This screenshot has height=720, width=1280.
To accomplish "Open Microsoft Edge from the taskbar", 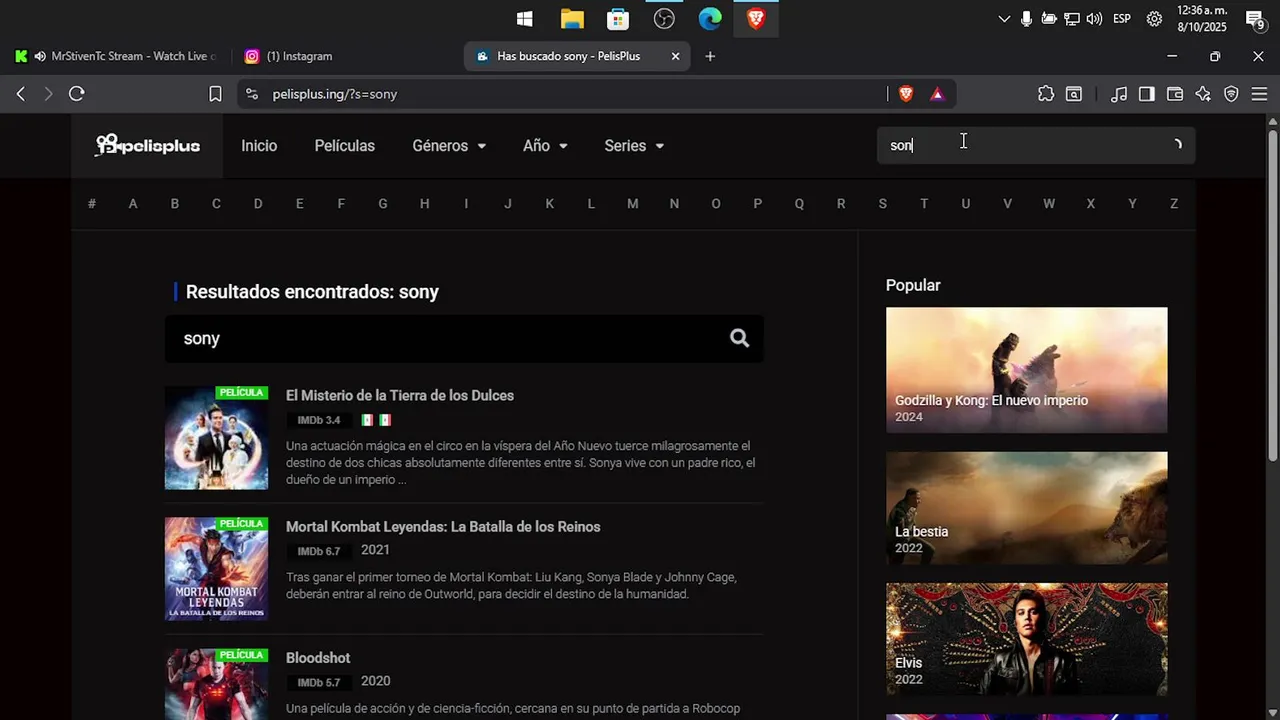I will [710, 18].
